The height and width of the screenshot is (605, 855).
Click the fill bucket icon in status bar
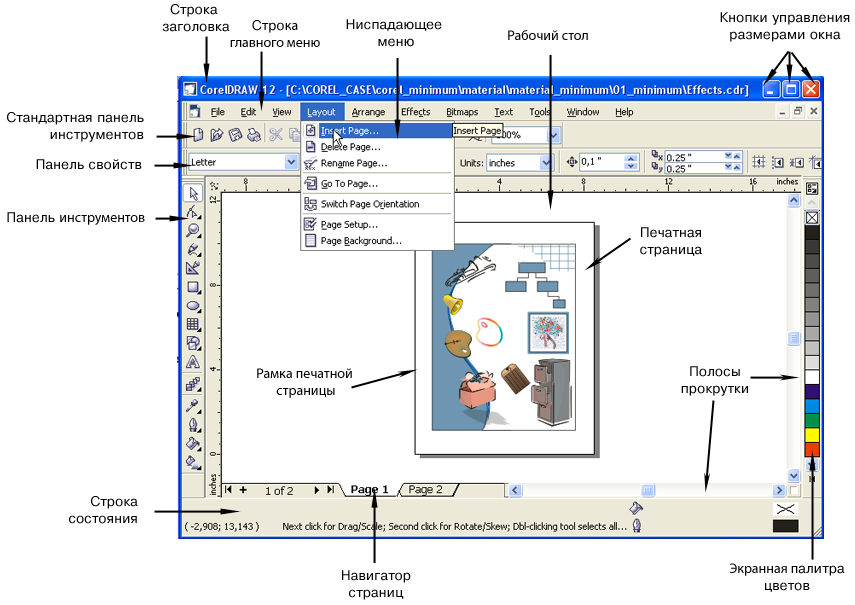coord(636,508)
